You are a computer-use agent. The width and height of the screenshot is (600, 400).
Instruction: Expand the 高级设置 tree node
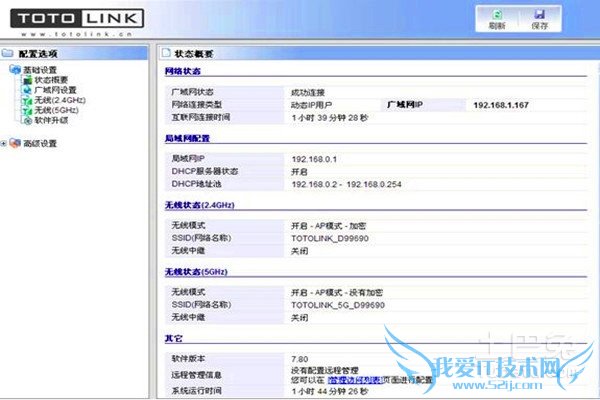4,143
